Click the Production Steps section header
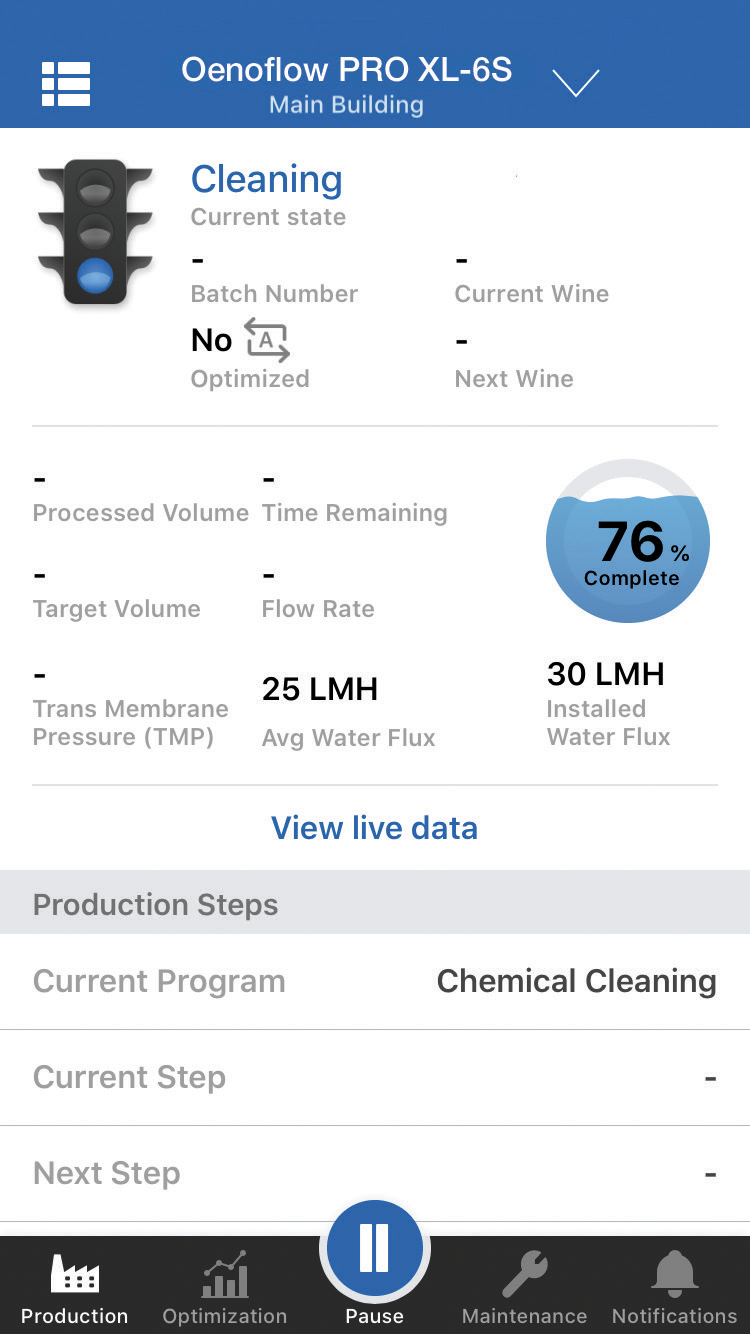750x1334 pixels. (x=375, y=903)
